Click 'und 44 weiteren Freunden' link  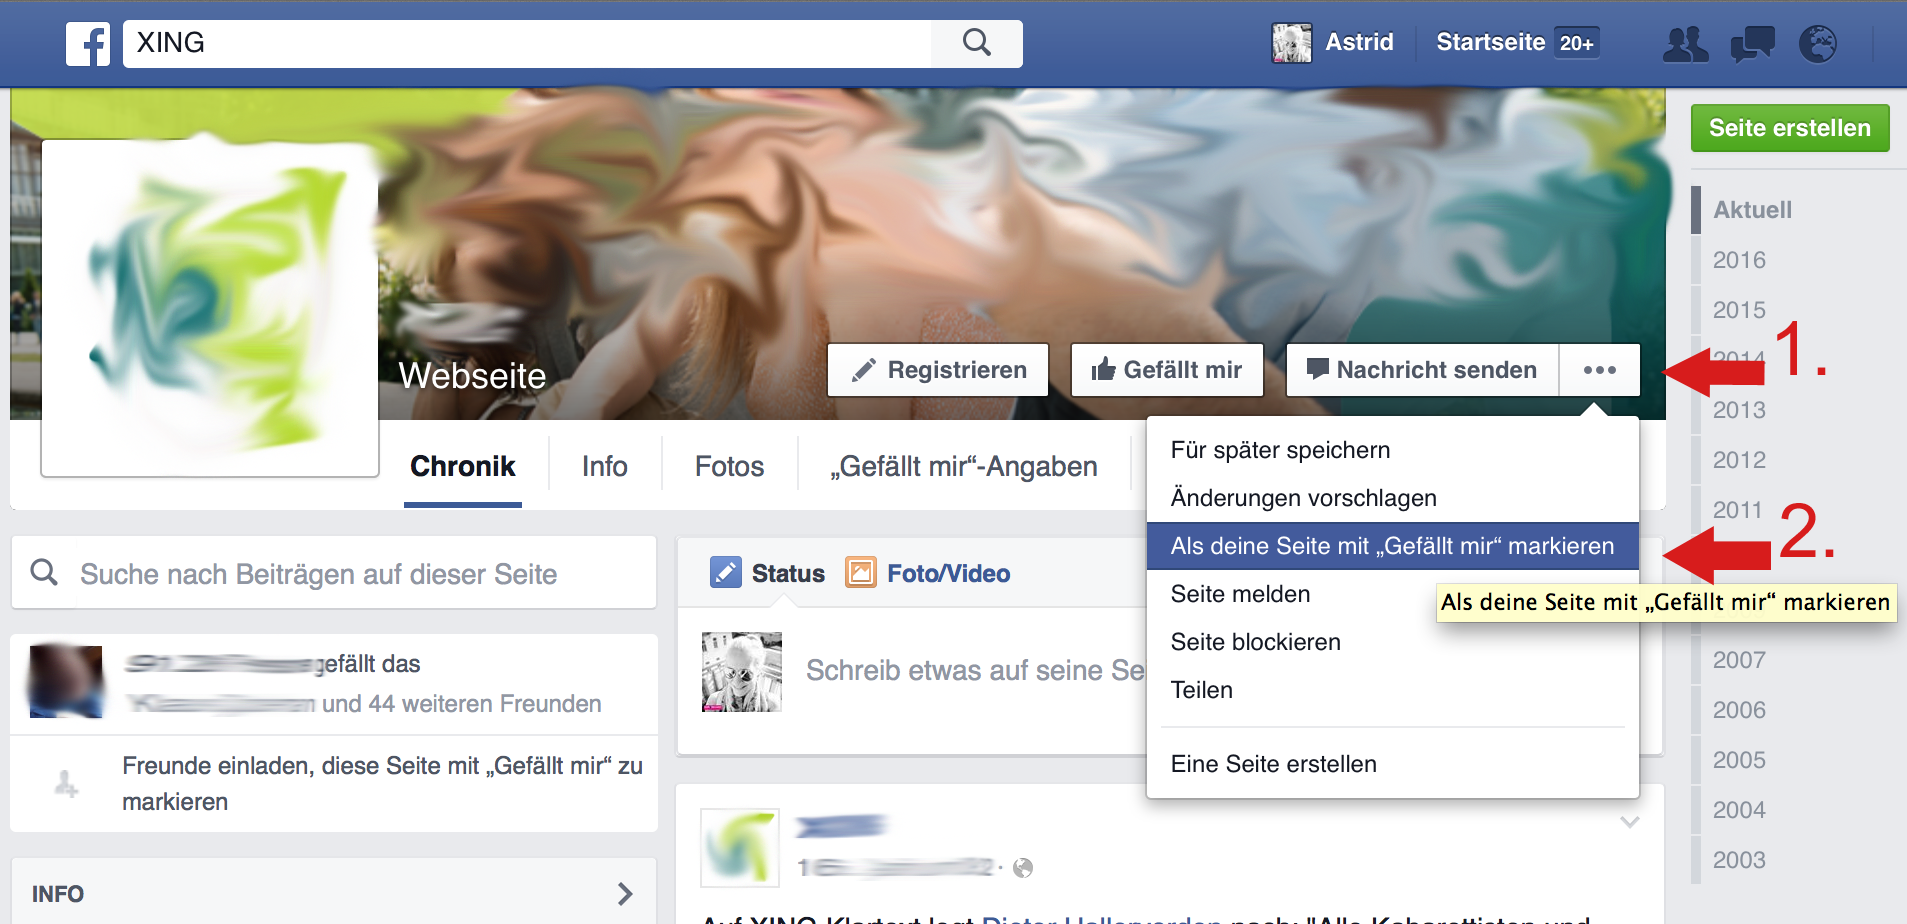[x=461, y=704]
